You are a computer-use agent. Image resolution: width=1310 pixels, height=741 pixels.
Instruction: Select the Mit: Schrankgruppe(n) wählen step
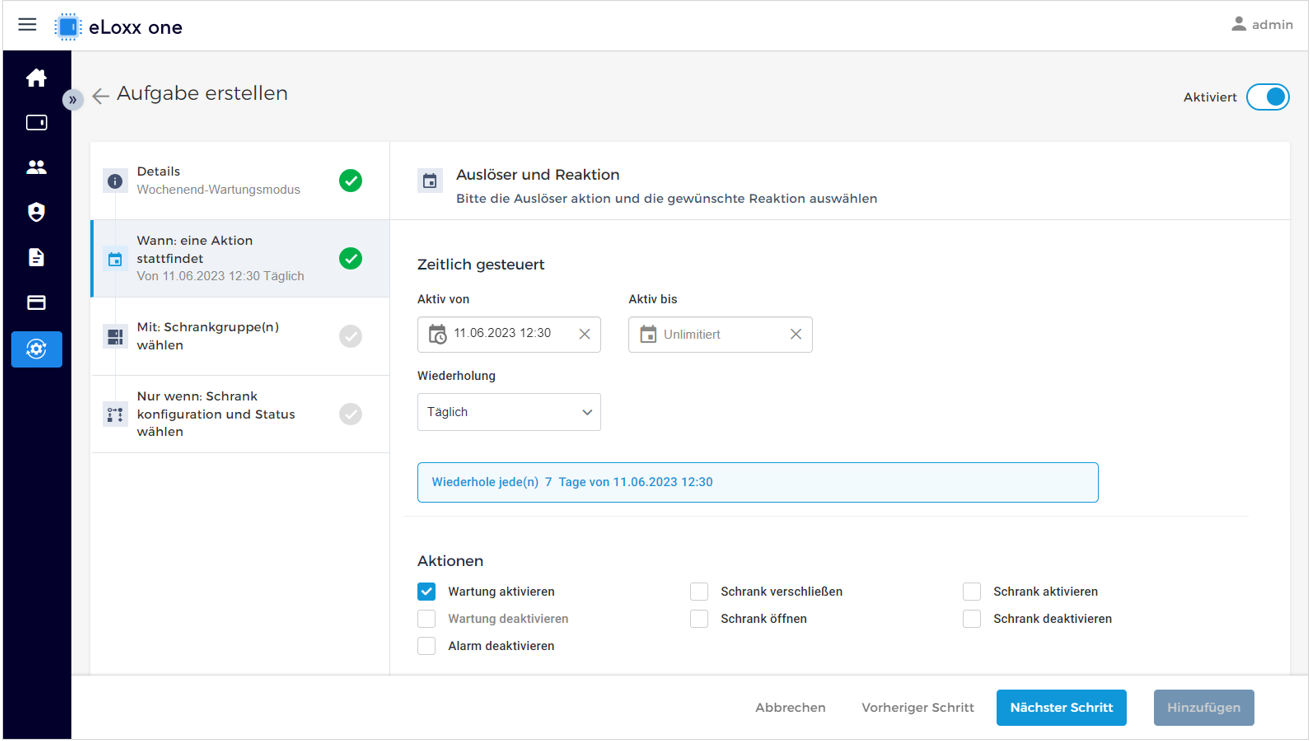tap(240, 336)
